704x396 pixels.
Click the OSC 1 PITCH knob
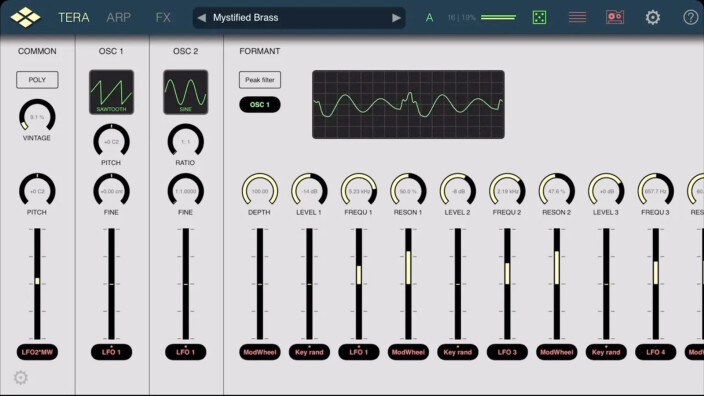click(111, 141)
